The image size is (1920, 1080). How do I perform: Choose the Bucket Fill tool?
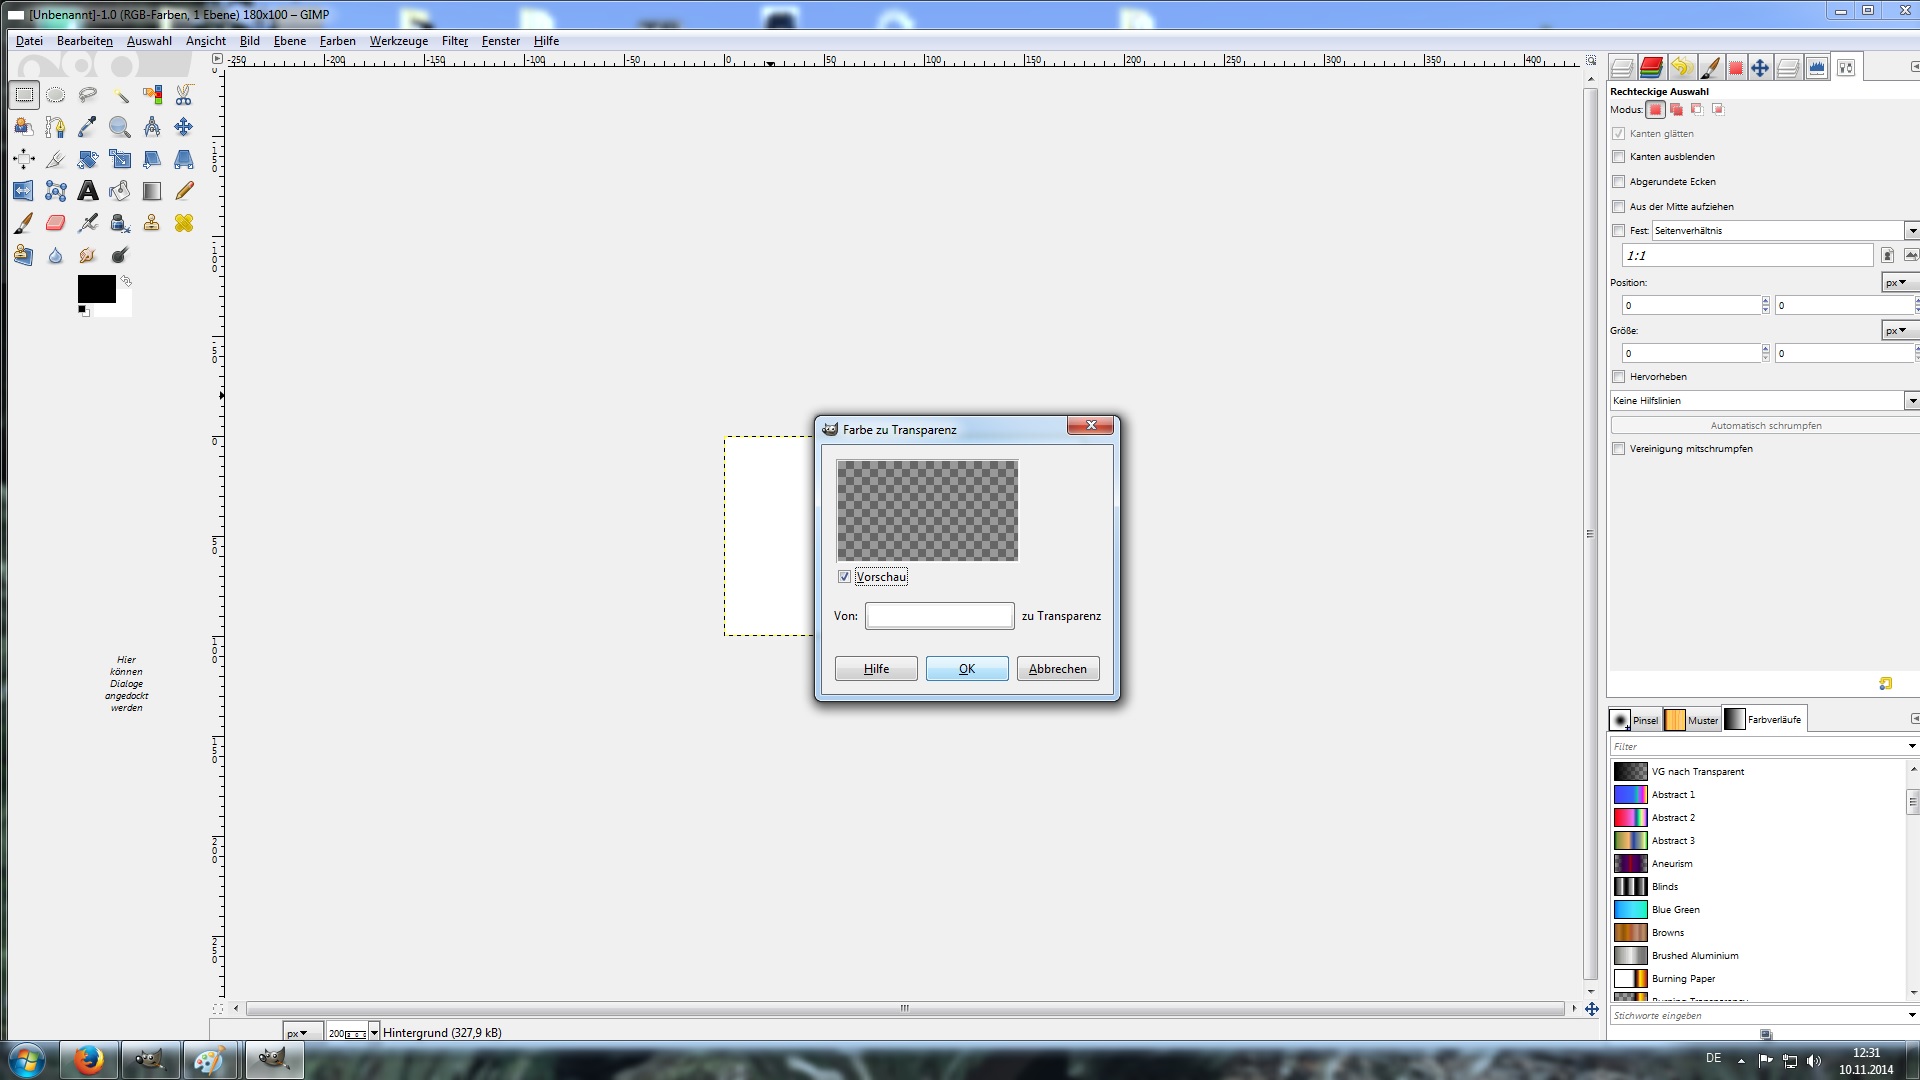pos(120,191)
